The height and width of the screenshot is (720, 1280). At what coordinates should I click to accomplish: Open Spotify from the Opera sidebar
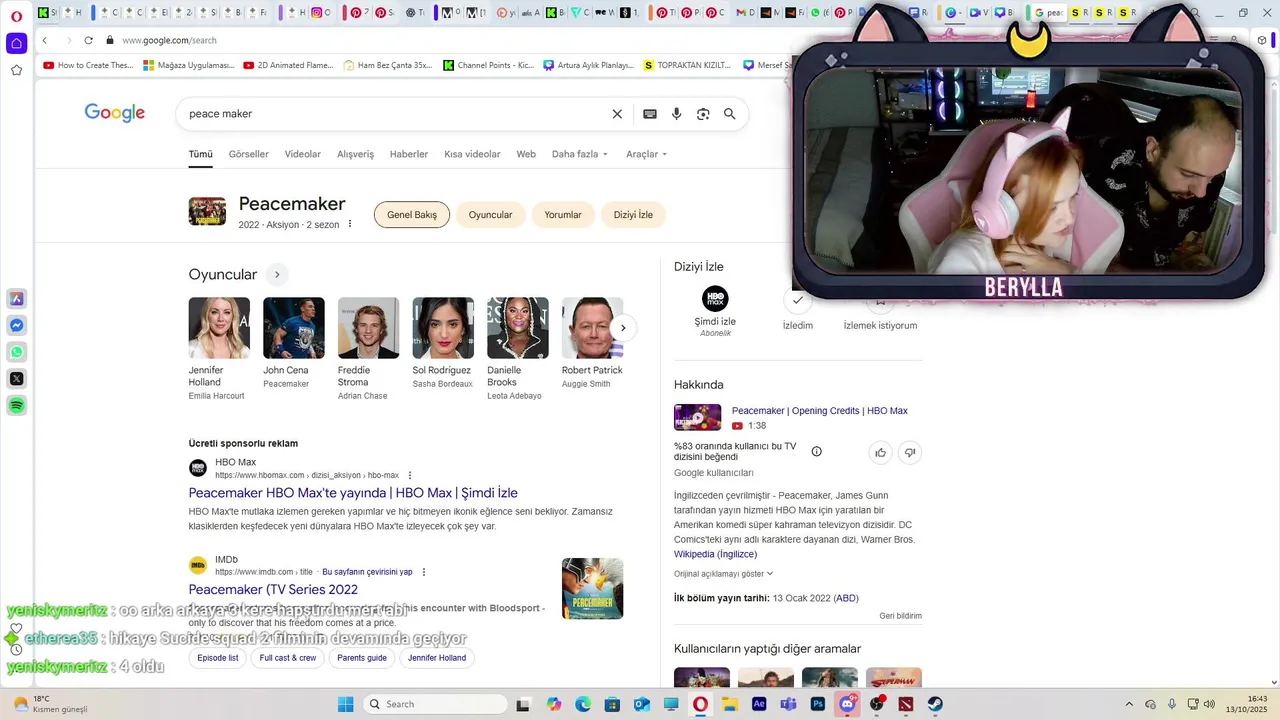point(16,406)
